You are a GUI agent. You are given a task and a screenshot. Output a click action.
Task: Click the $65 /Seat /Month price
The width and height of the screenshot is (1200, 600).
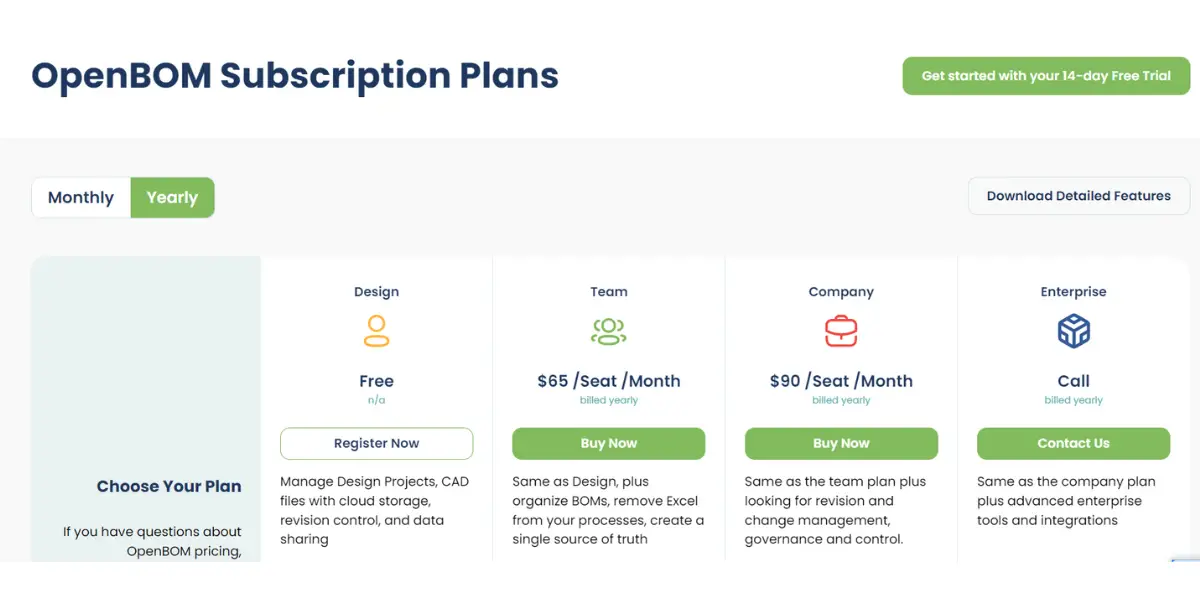[x=609, y=381]
